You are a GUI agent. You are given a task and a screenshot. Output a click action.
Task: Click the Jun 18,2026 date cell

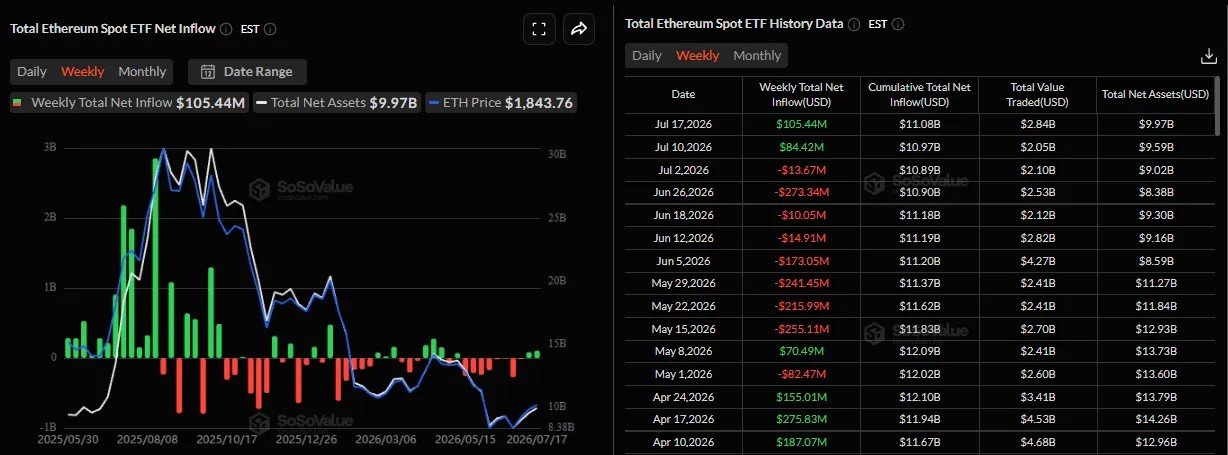683,214
